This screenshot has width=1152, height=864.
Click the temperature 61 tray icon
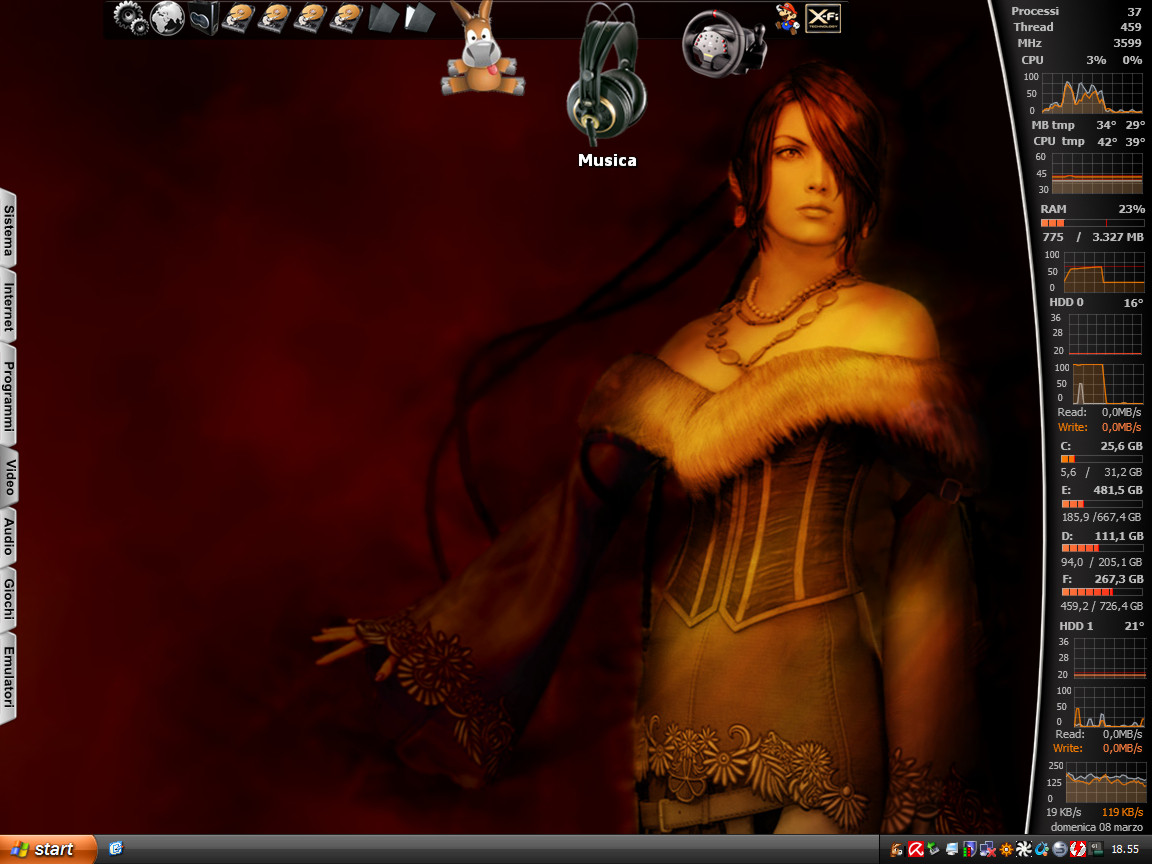tap(1095, 849)
